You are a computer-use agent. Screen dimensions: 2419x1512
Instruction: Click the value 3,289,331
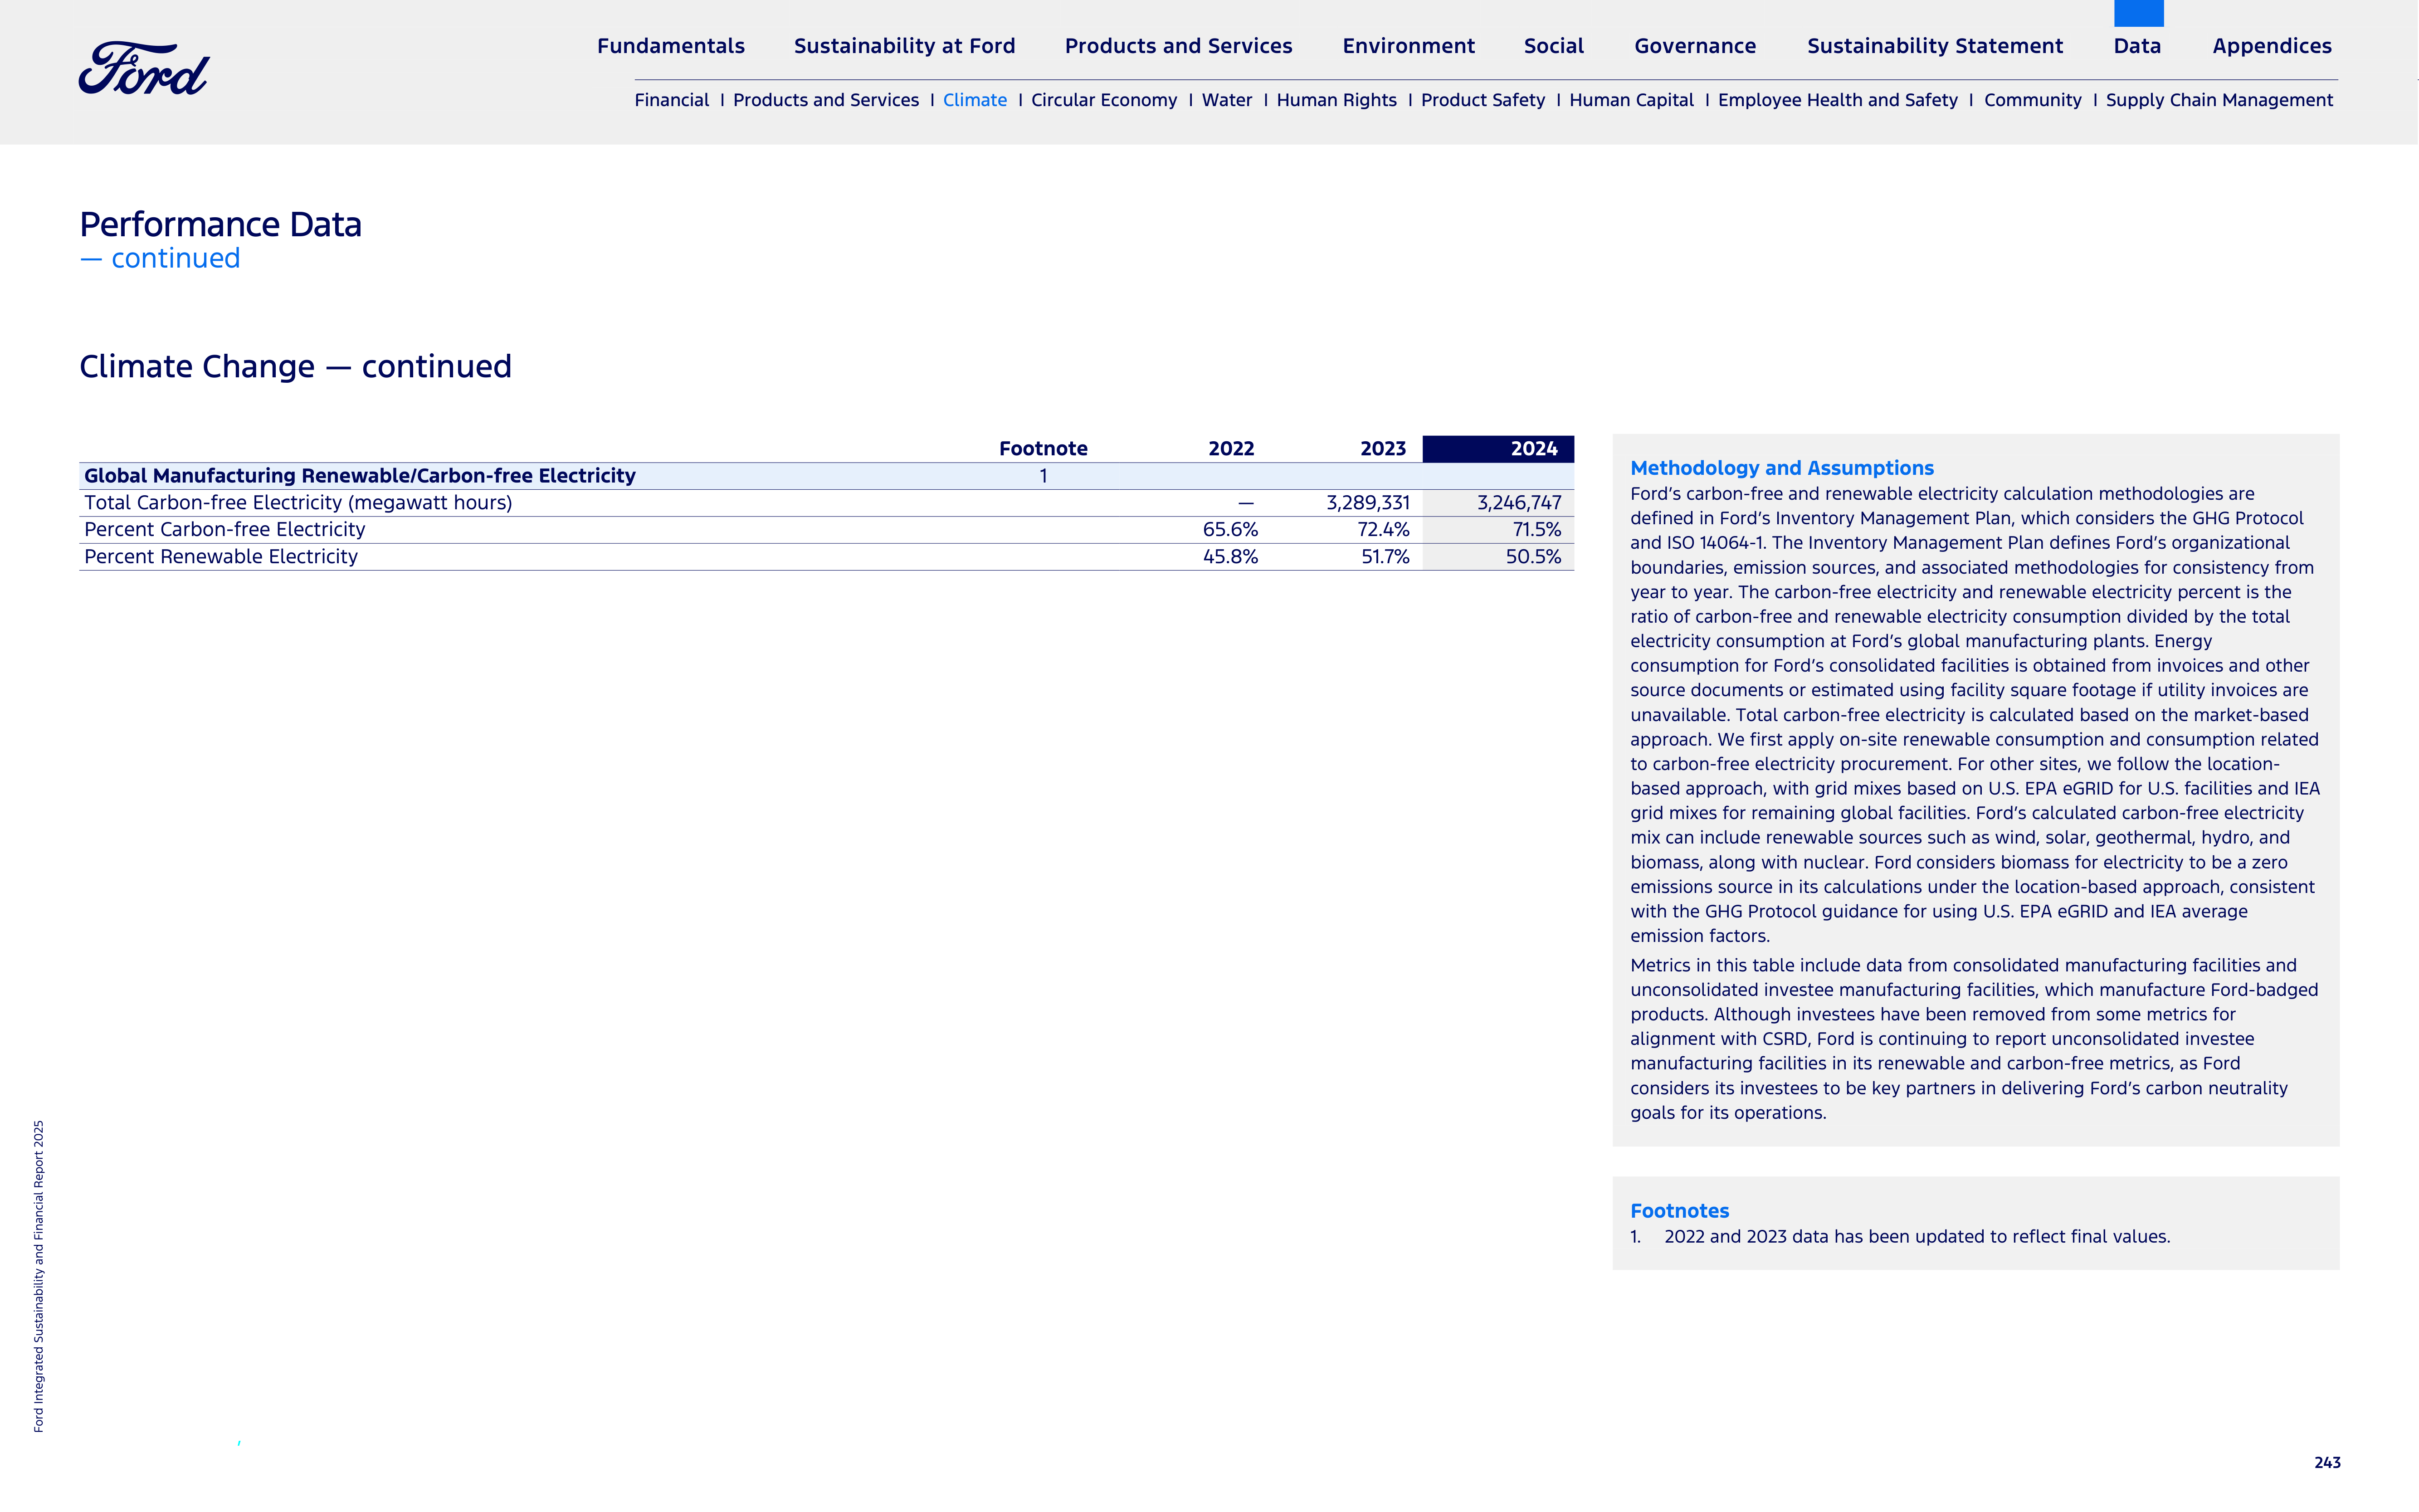1368,503
